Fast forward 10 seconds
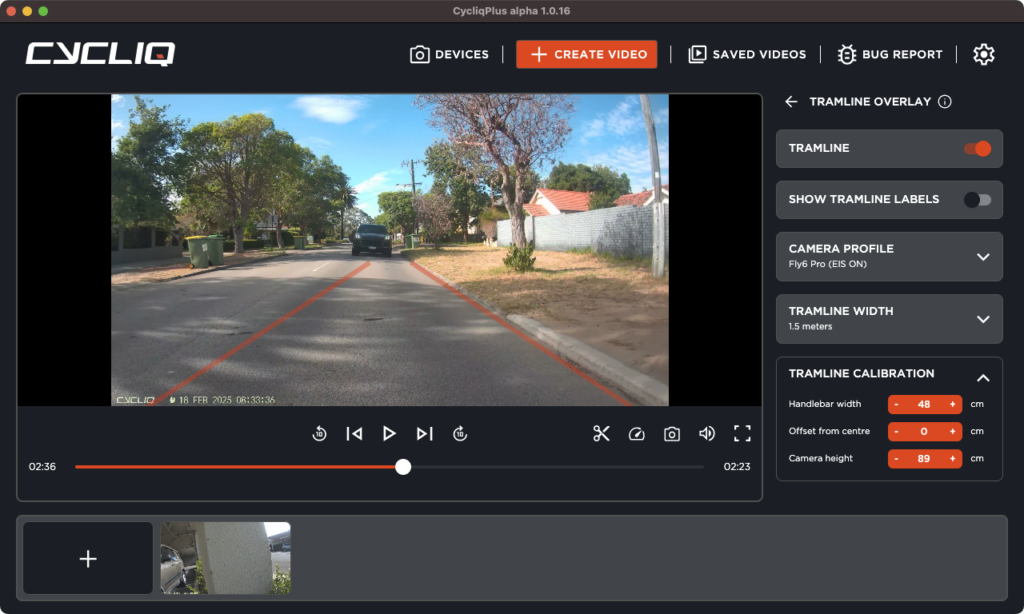The height and width of the screenshot is (614, 1024). (x=460, y=433)
